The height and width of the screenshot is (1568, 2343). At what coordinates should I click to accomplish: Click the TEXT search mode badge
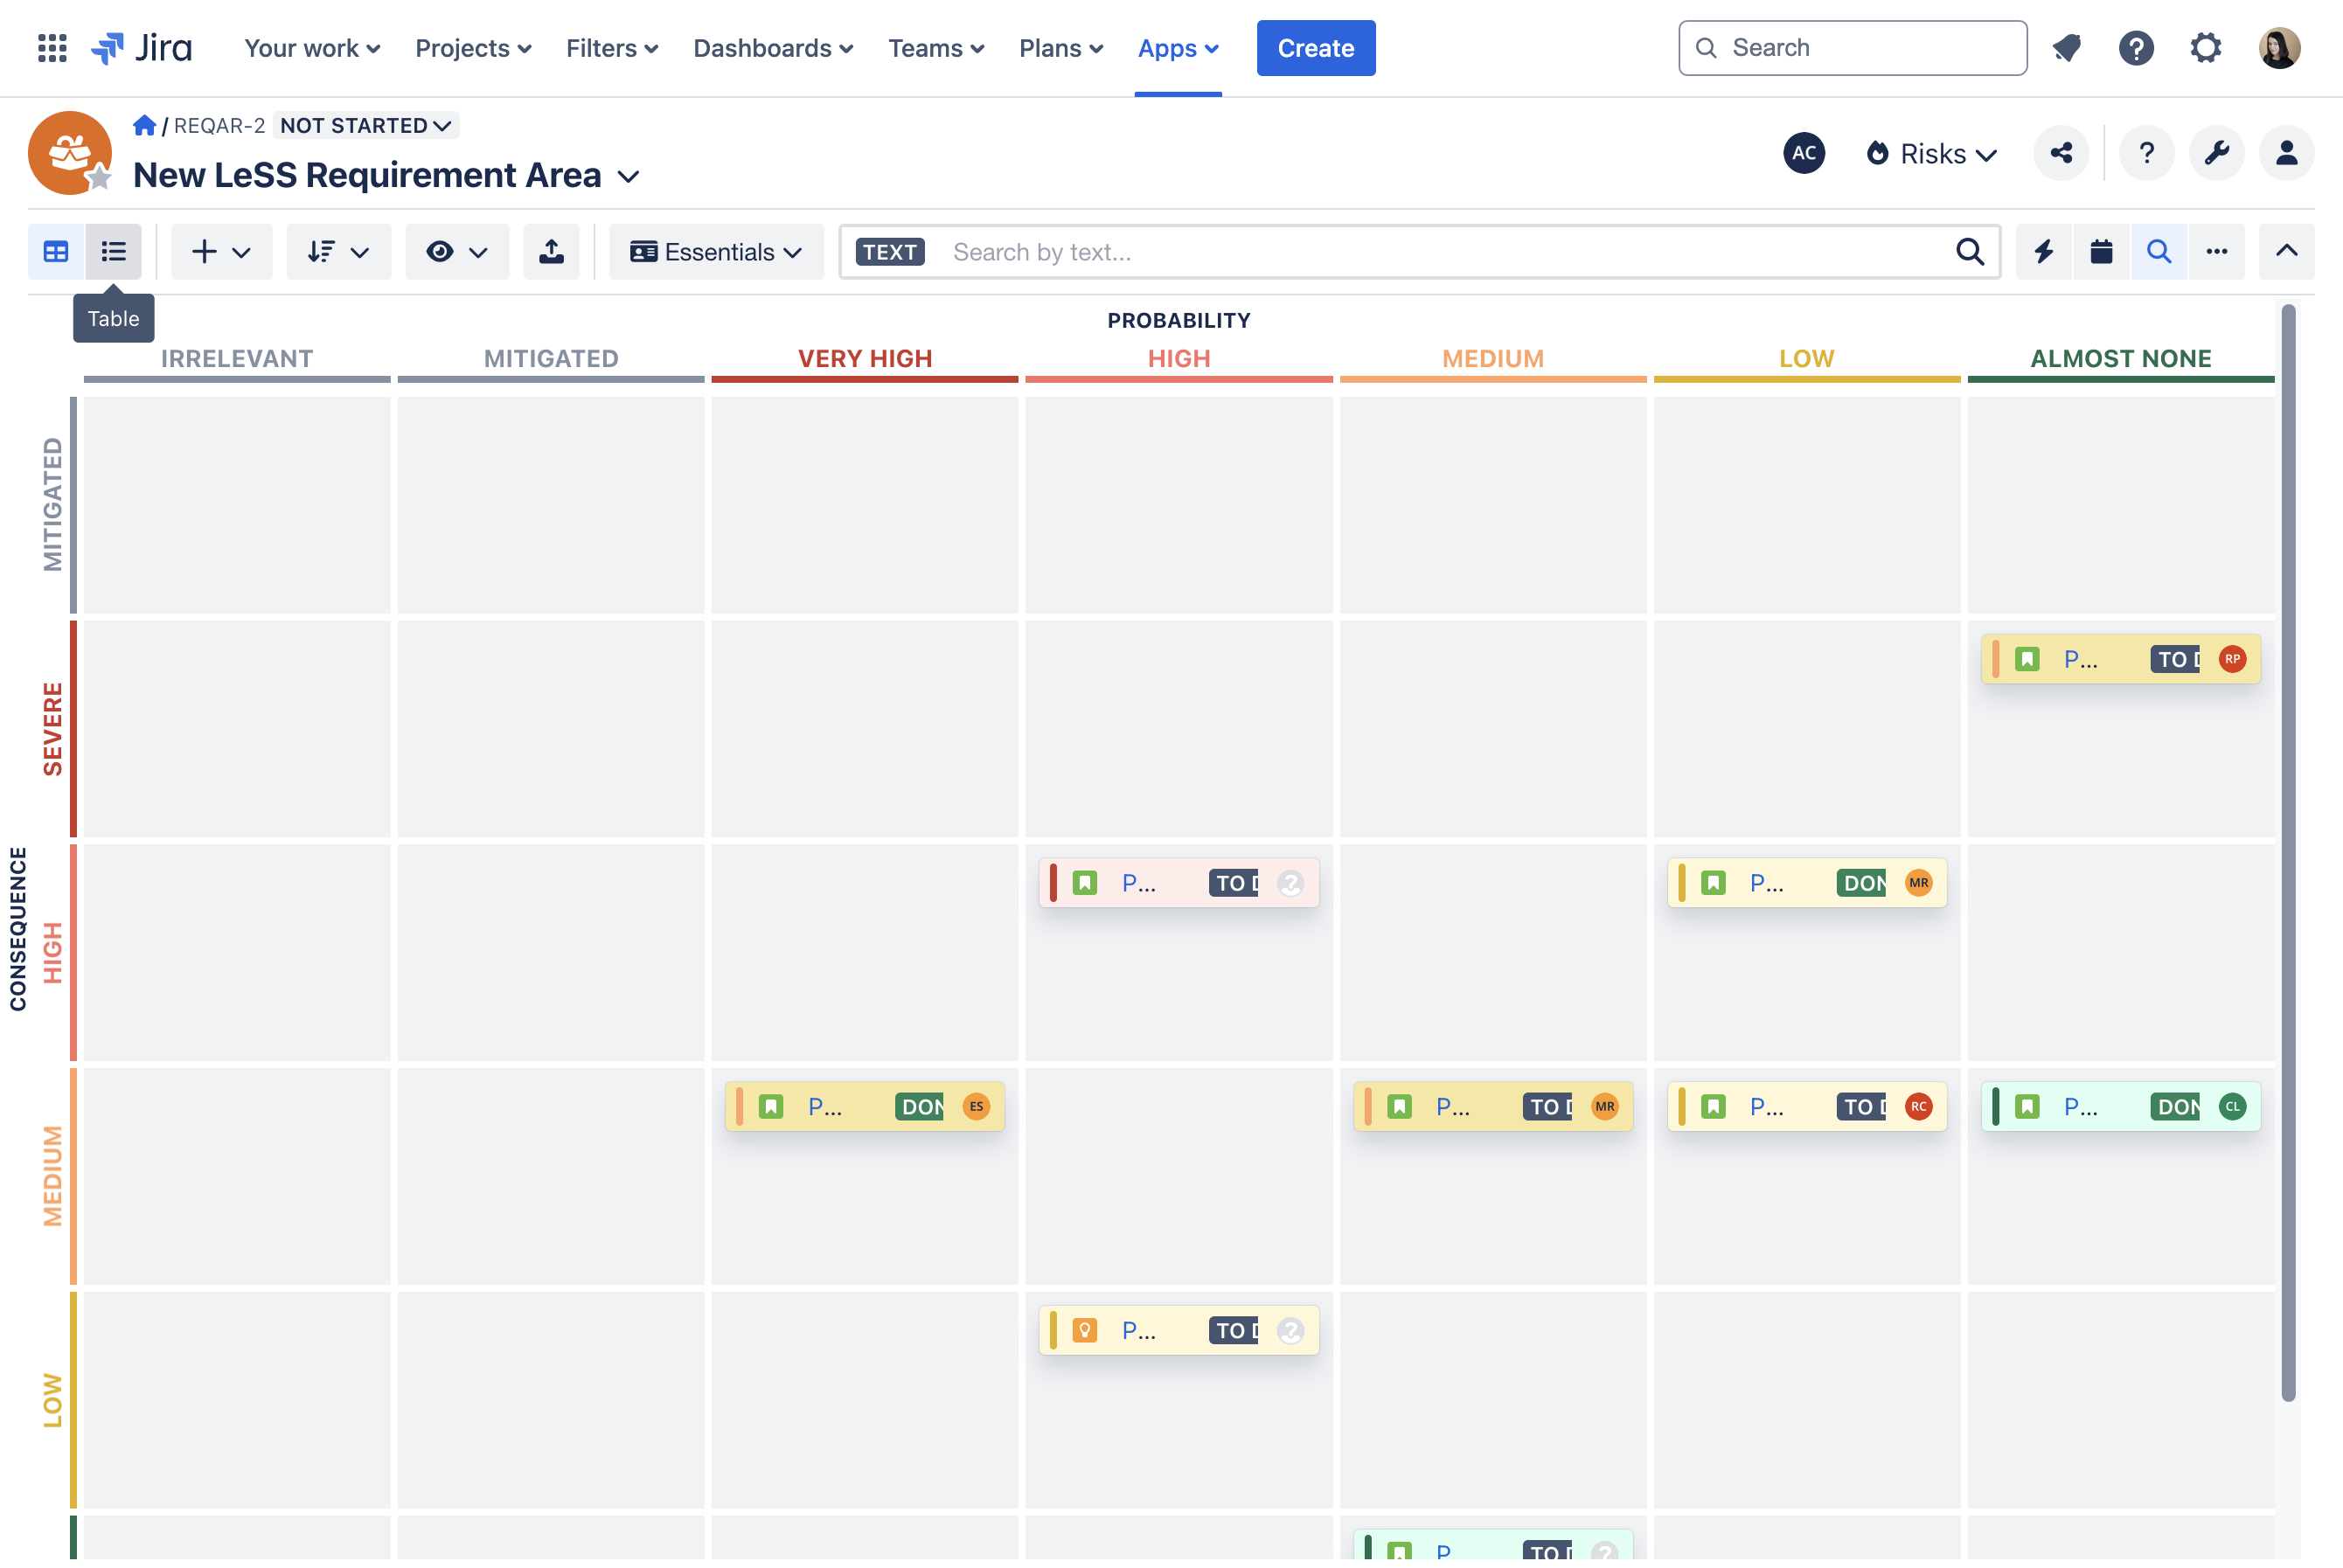coord(890,252)
